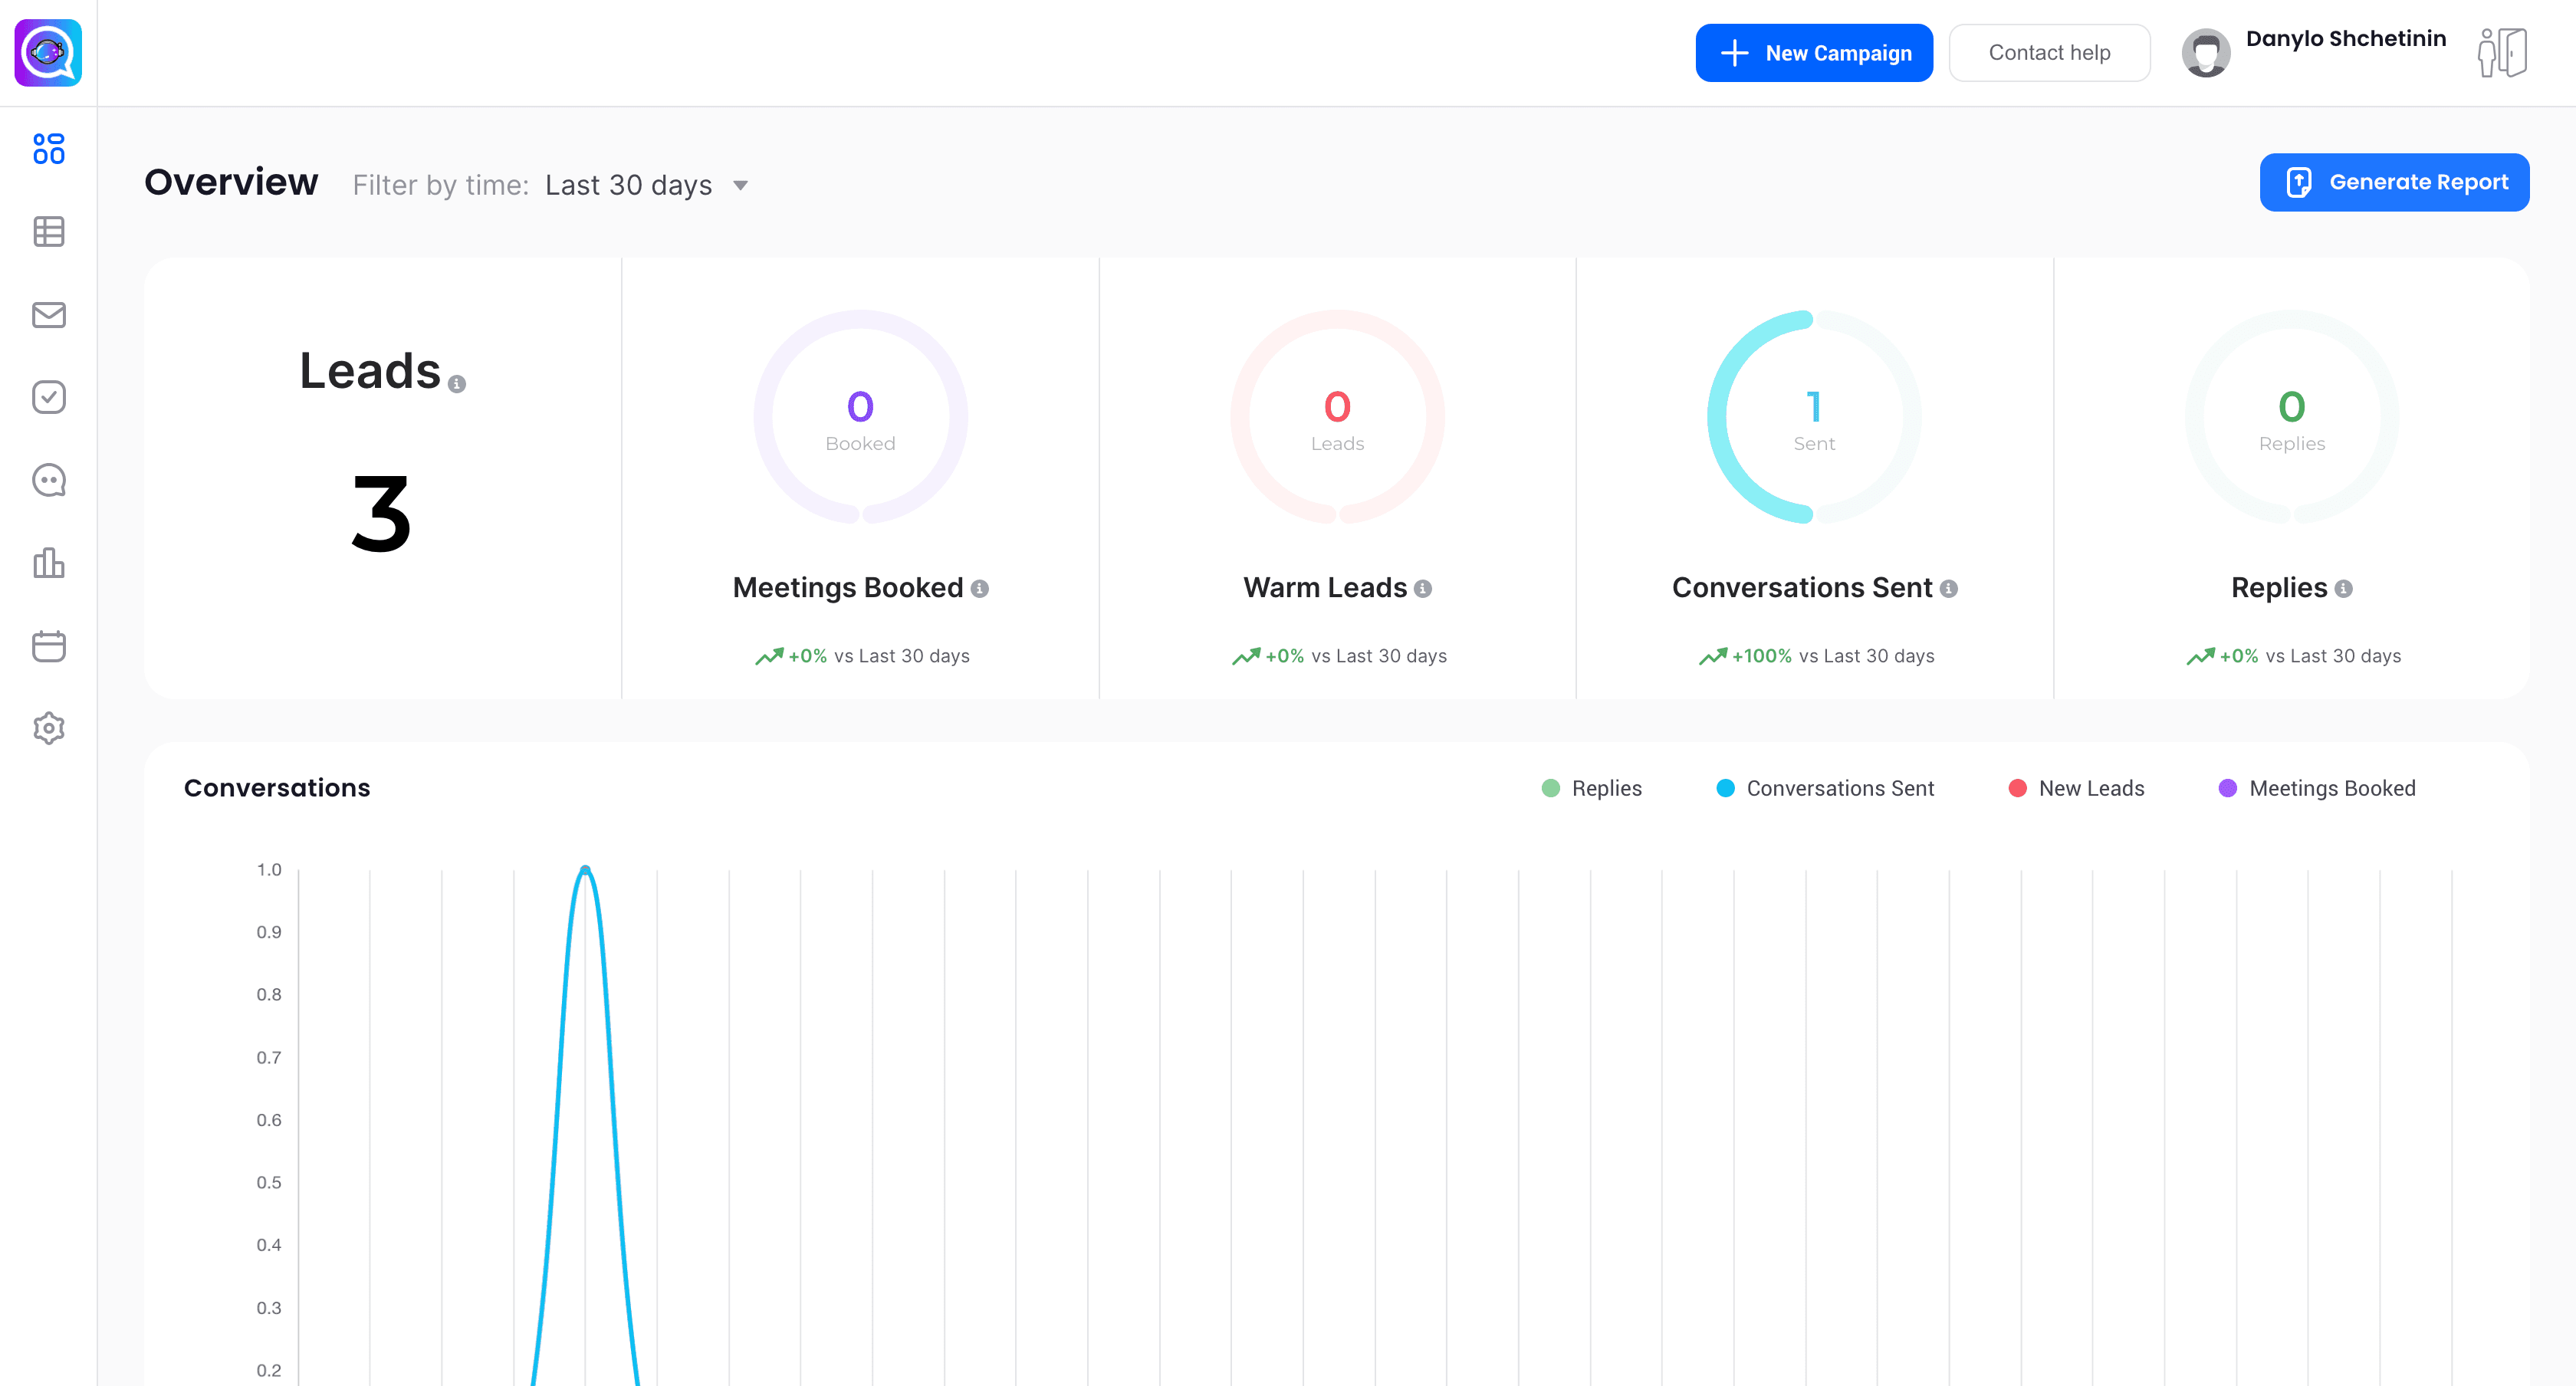Open the table list sidebar icon
2576x1386 pixels.
pos(48,232)
